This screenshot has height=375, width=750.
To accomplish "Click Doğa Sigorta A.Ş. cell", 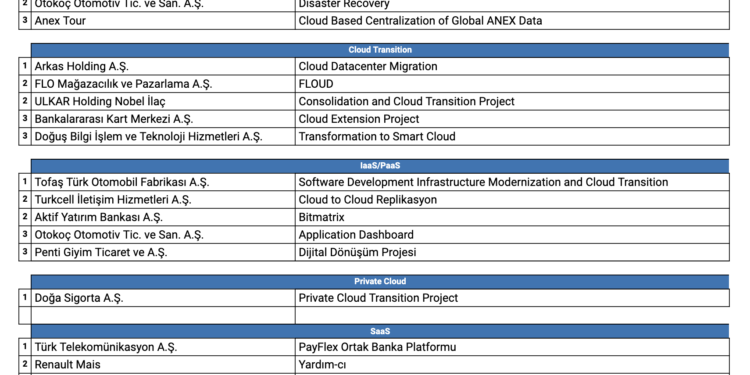I will (163, 298).
